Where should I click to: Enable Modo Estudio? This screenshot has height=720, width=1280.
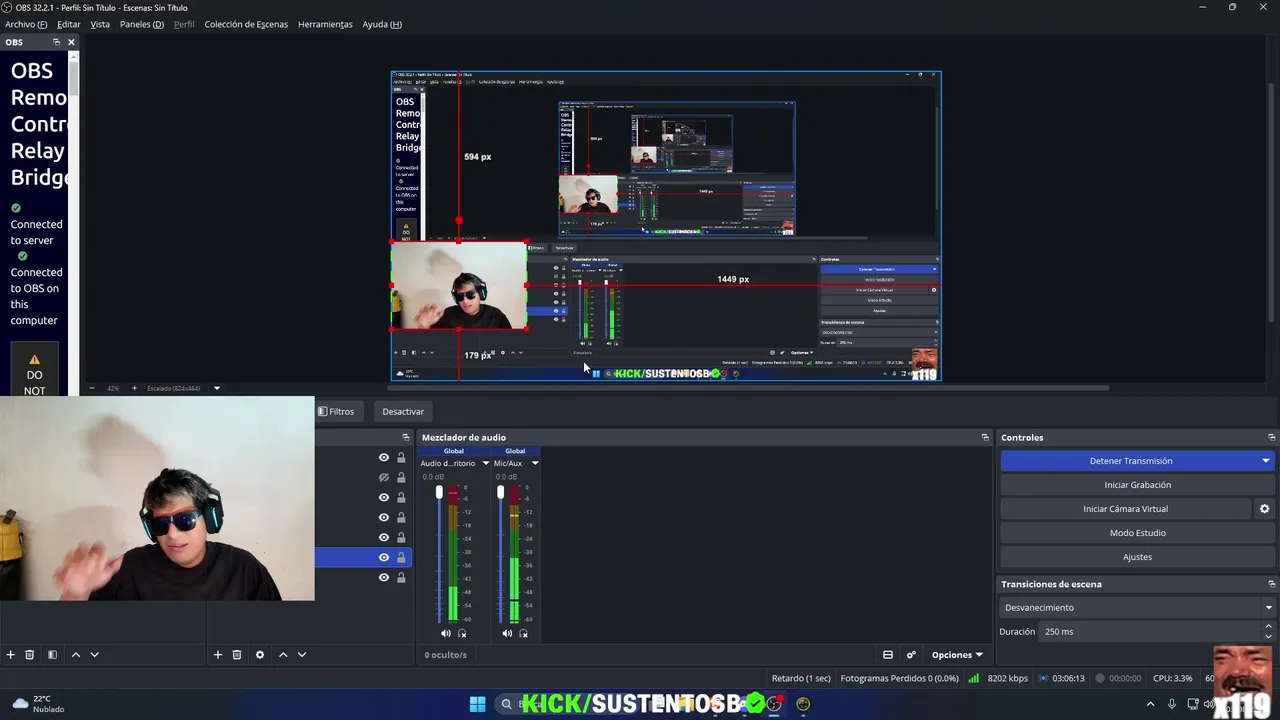pos(1138,533)
